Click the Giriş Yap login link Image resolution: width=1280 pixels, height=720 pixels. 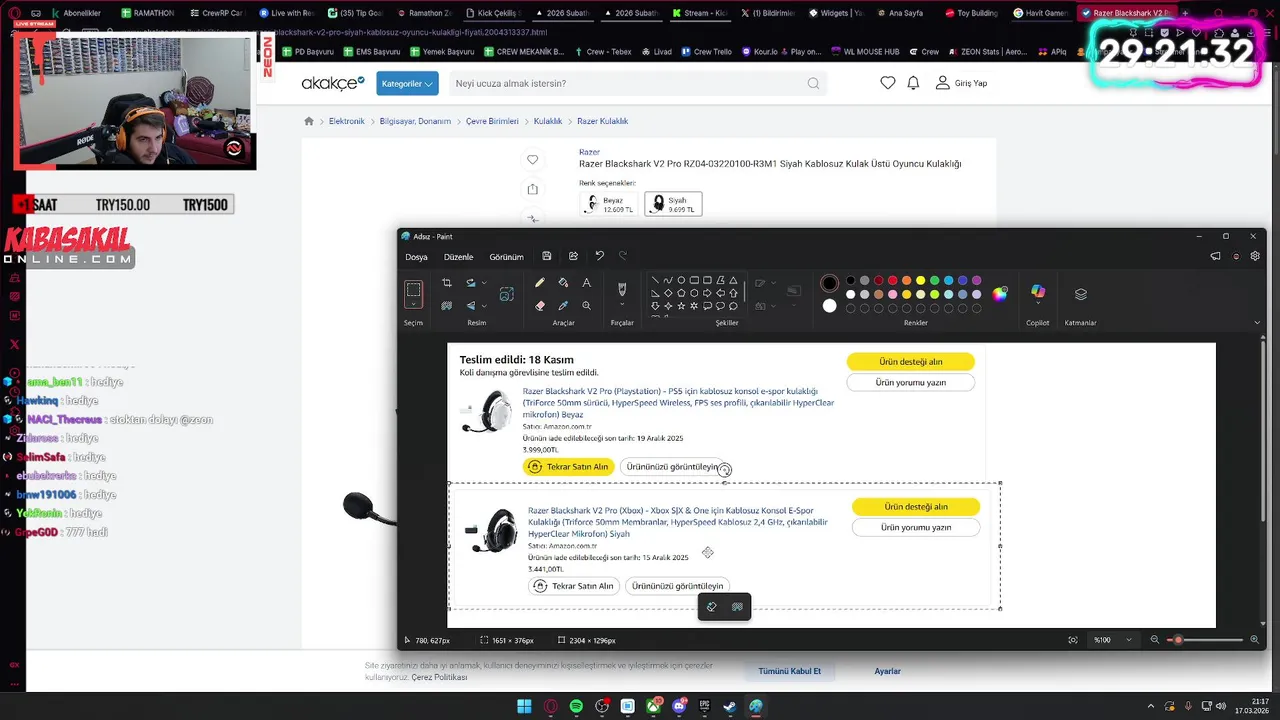point(961,83)
